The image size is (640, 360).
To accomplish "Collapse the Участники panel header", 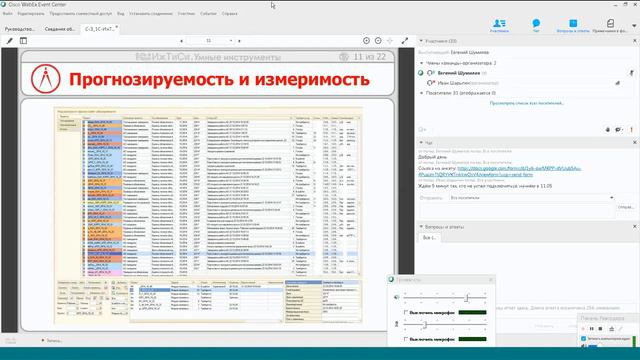I will coord(421,41).
